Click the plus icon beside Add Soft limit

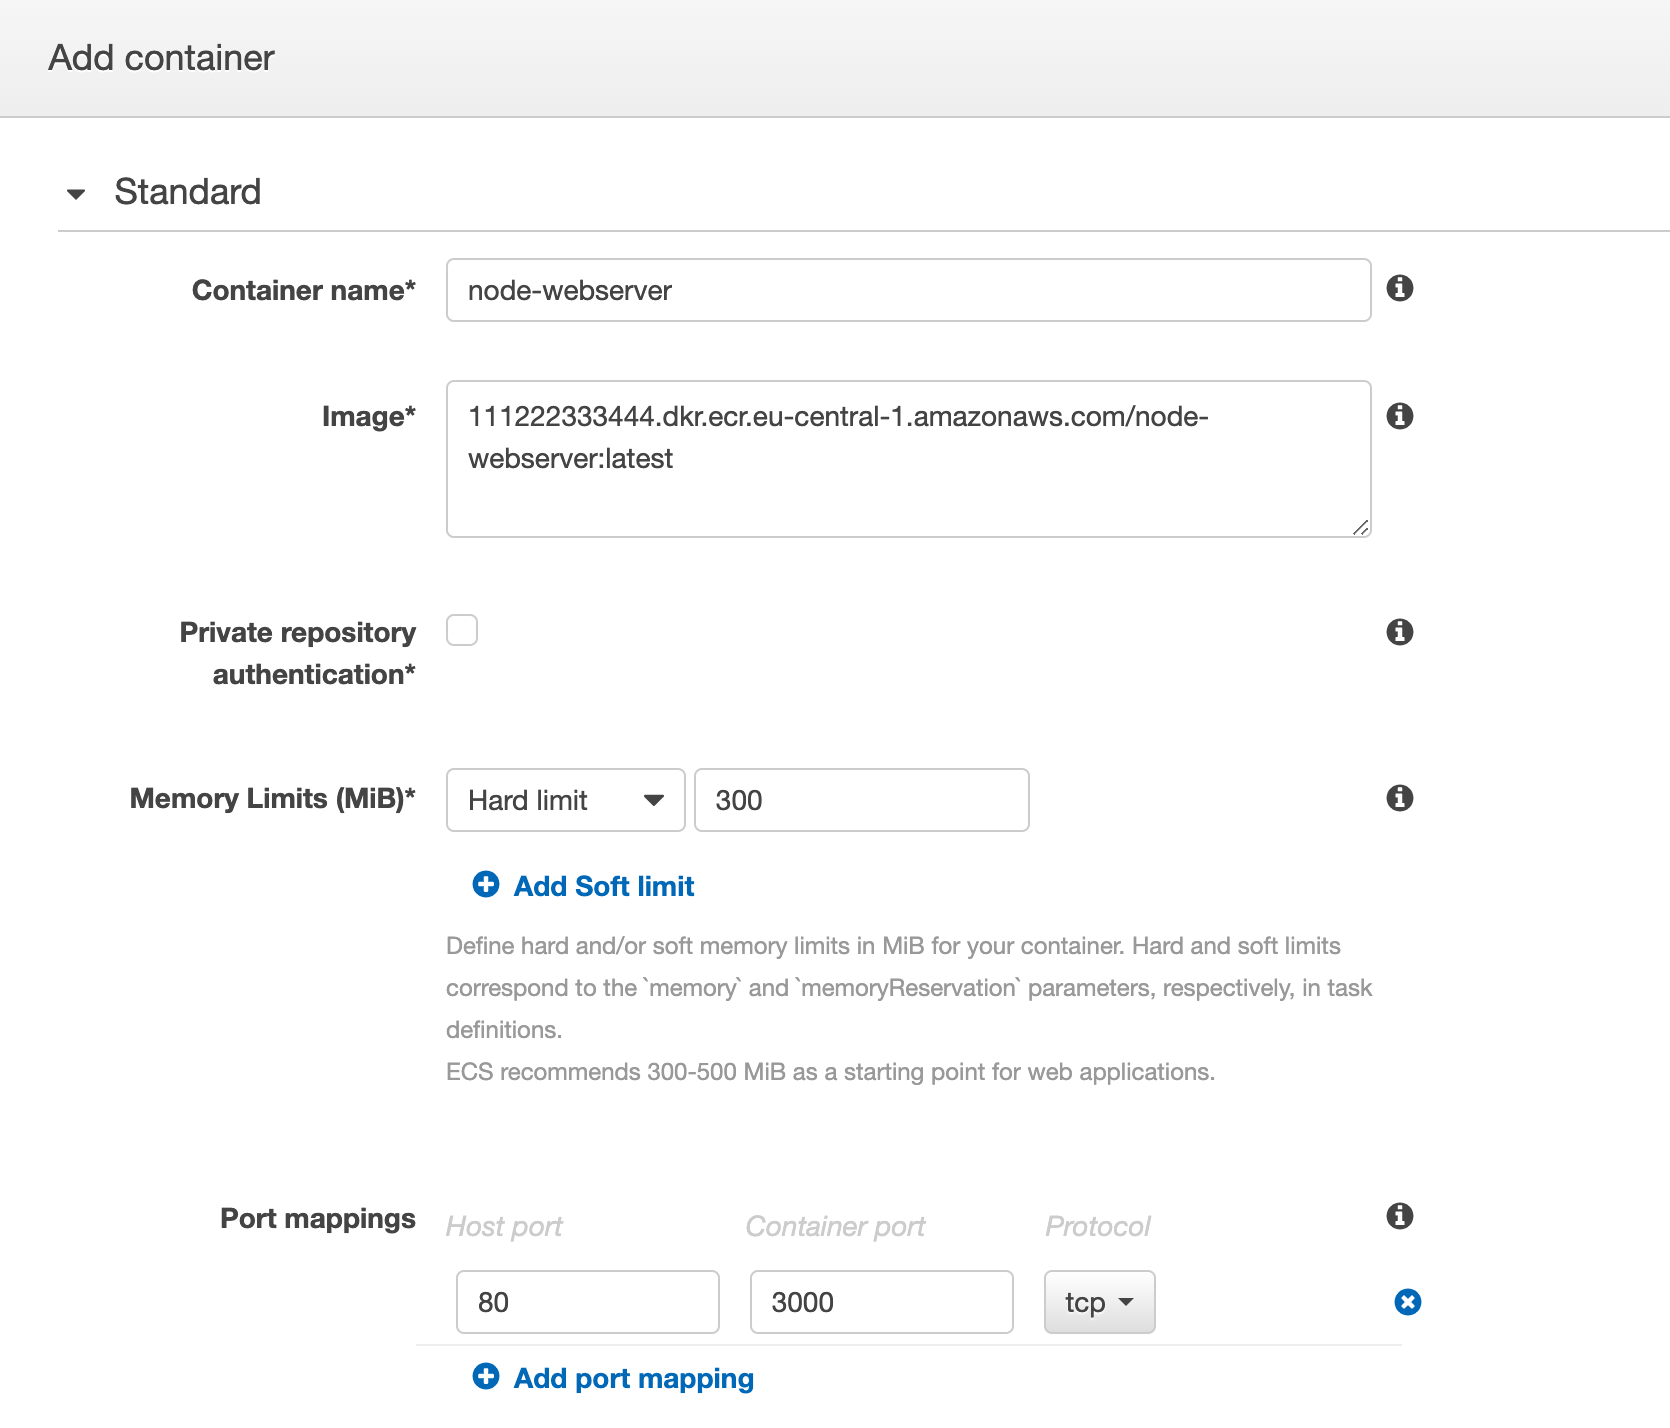click(486, 885)
